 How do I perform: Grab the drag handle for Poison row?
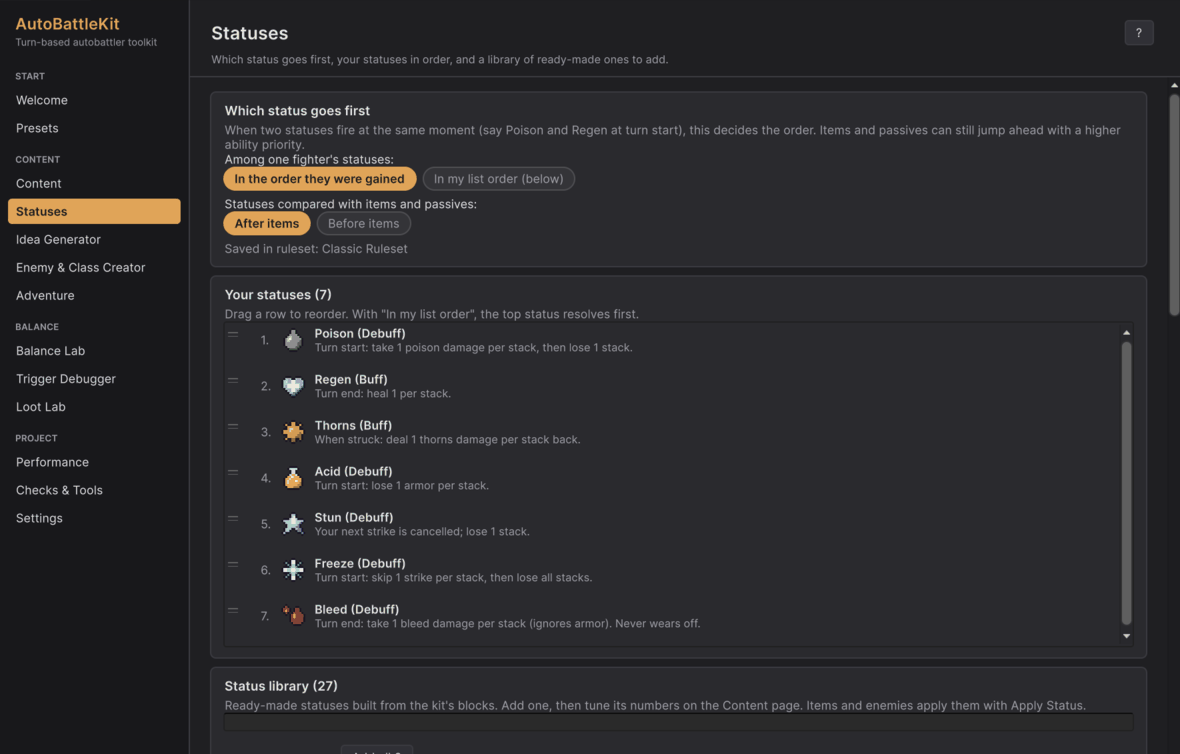[x=233, y=334]
